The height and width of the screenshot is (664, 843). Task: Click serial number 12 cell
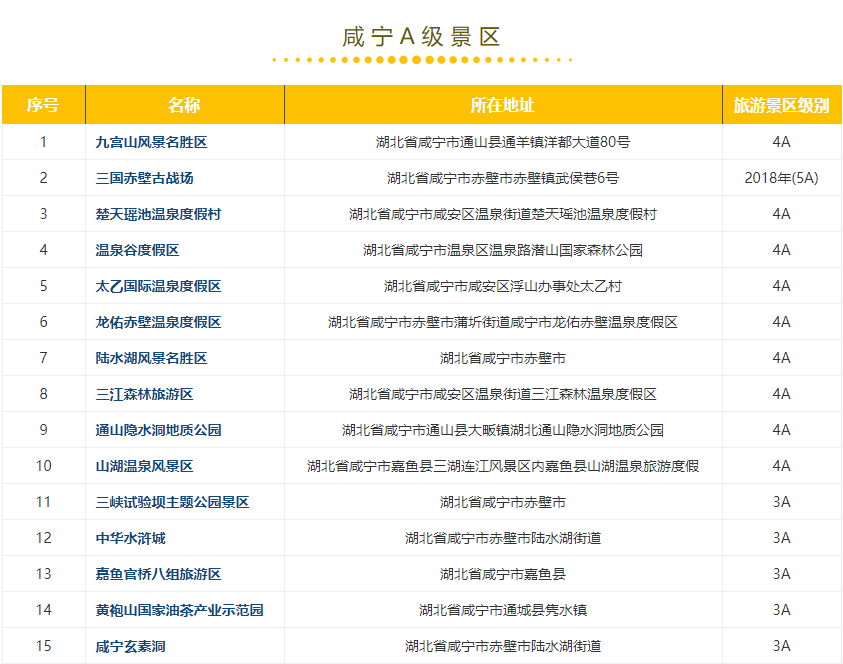(44, 538)
